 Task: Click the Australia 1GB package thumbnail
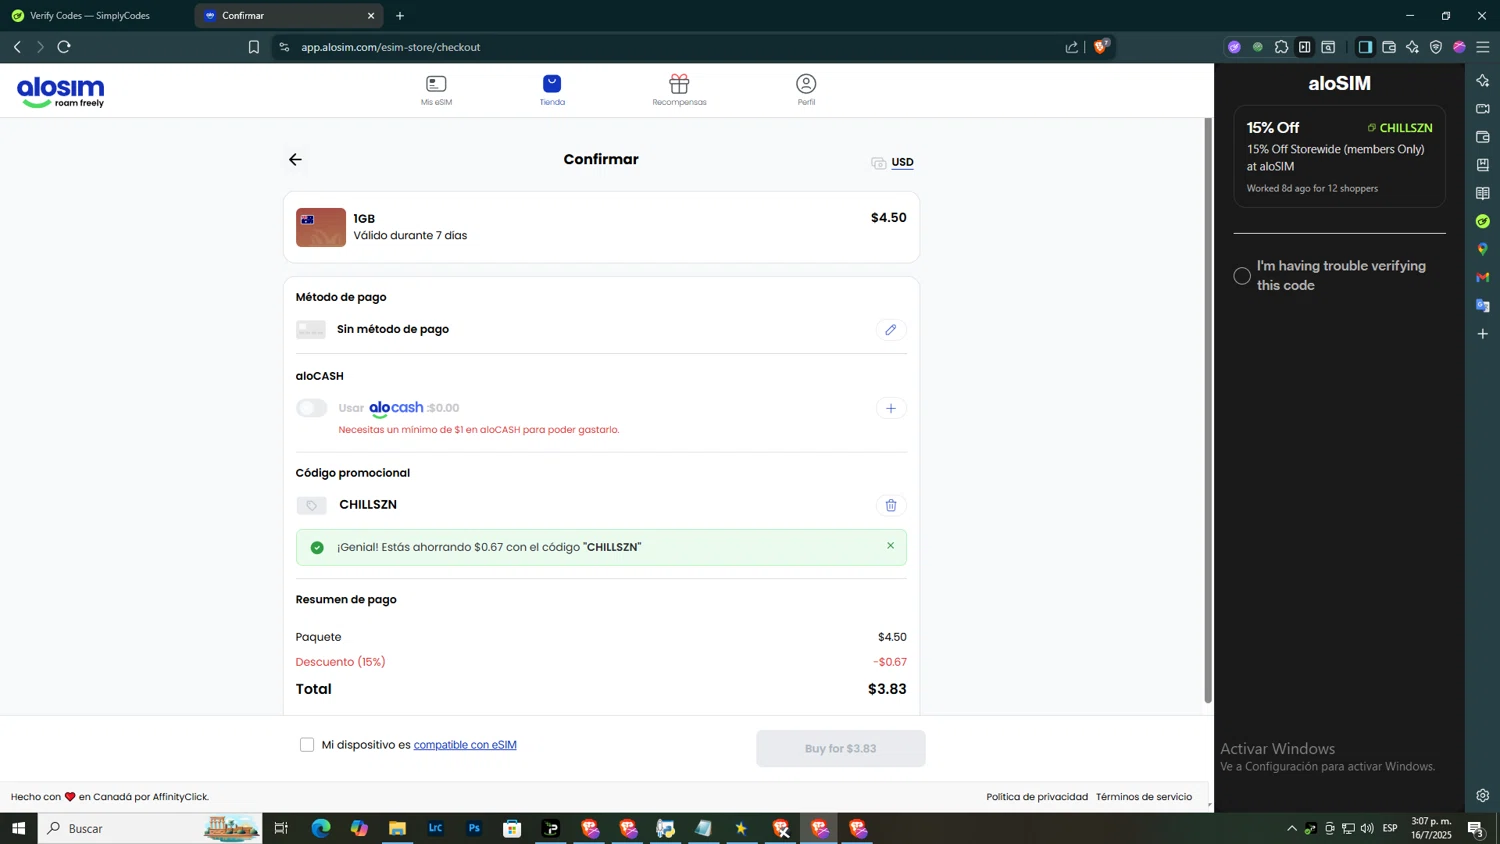[x=321, y=227]
